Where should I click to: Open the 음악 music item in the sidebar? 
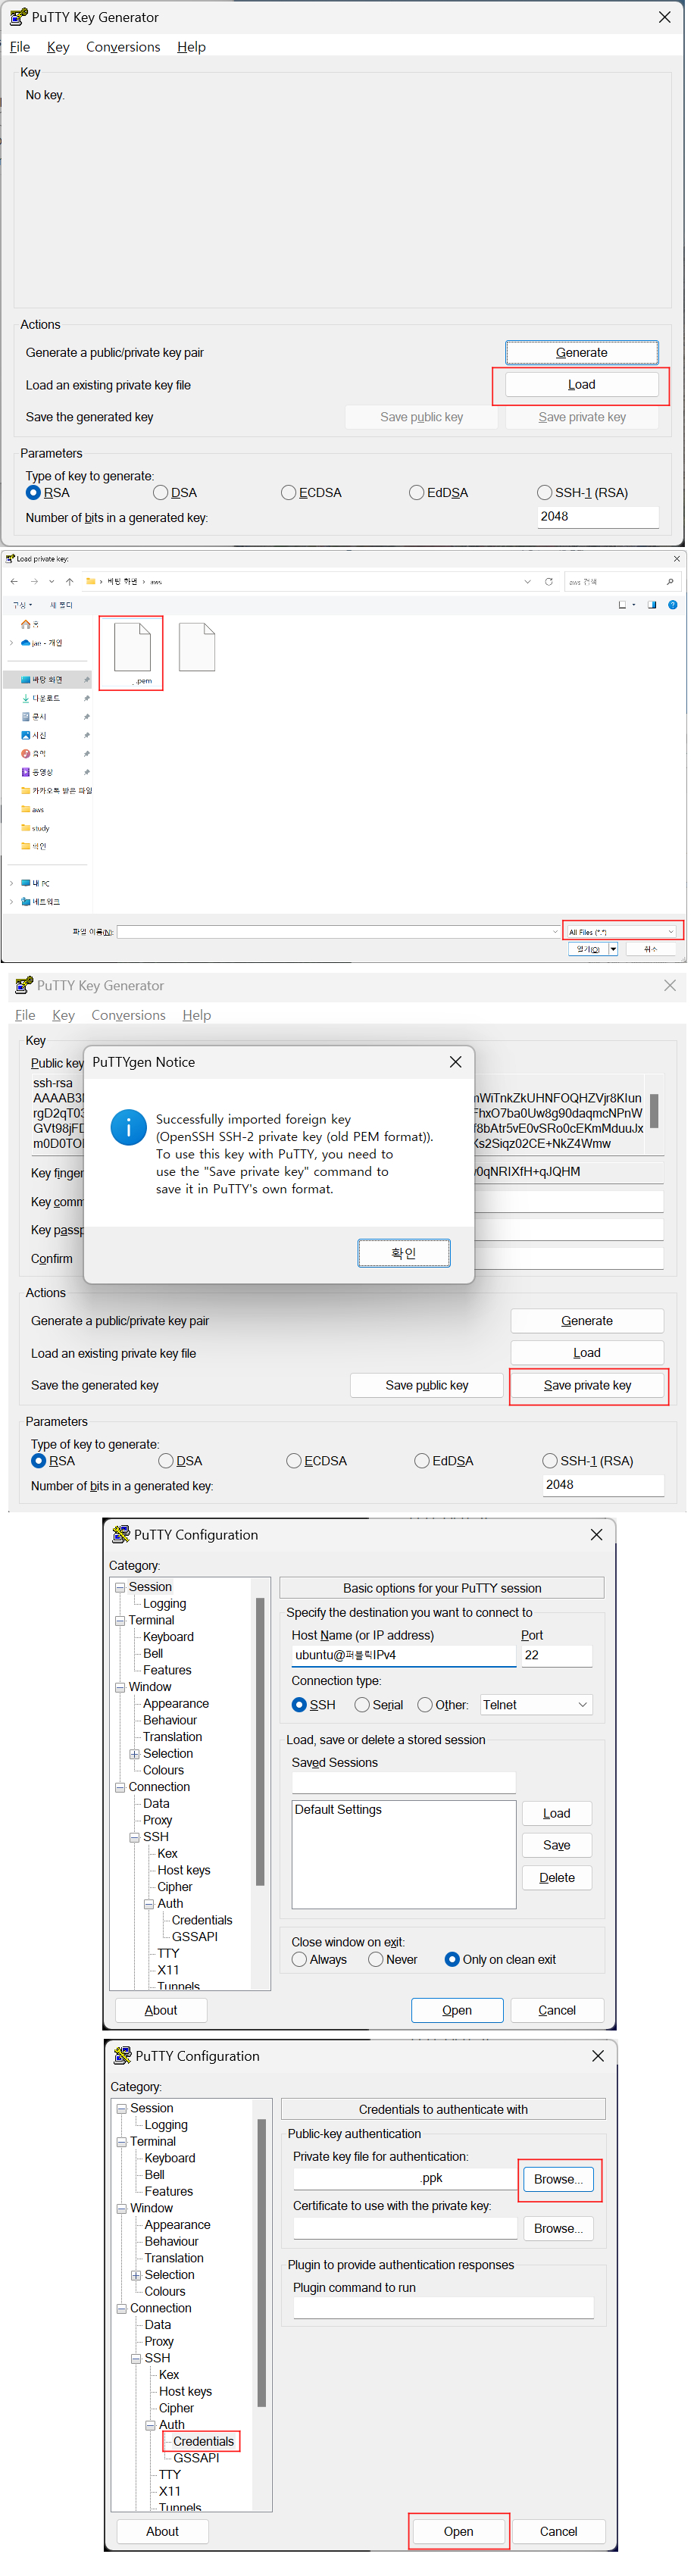(34, 754)
